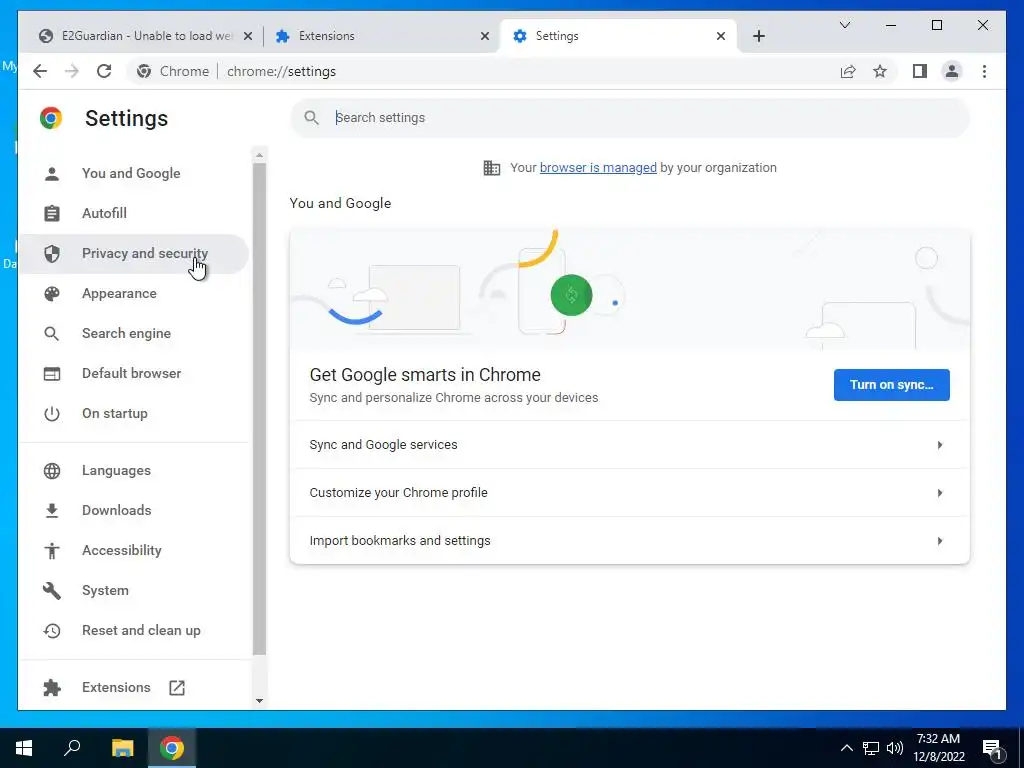The width and height of the screenshot is (1024, 768).
Task: Close the Settings tab
Action: 721,37
